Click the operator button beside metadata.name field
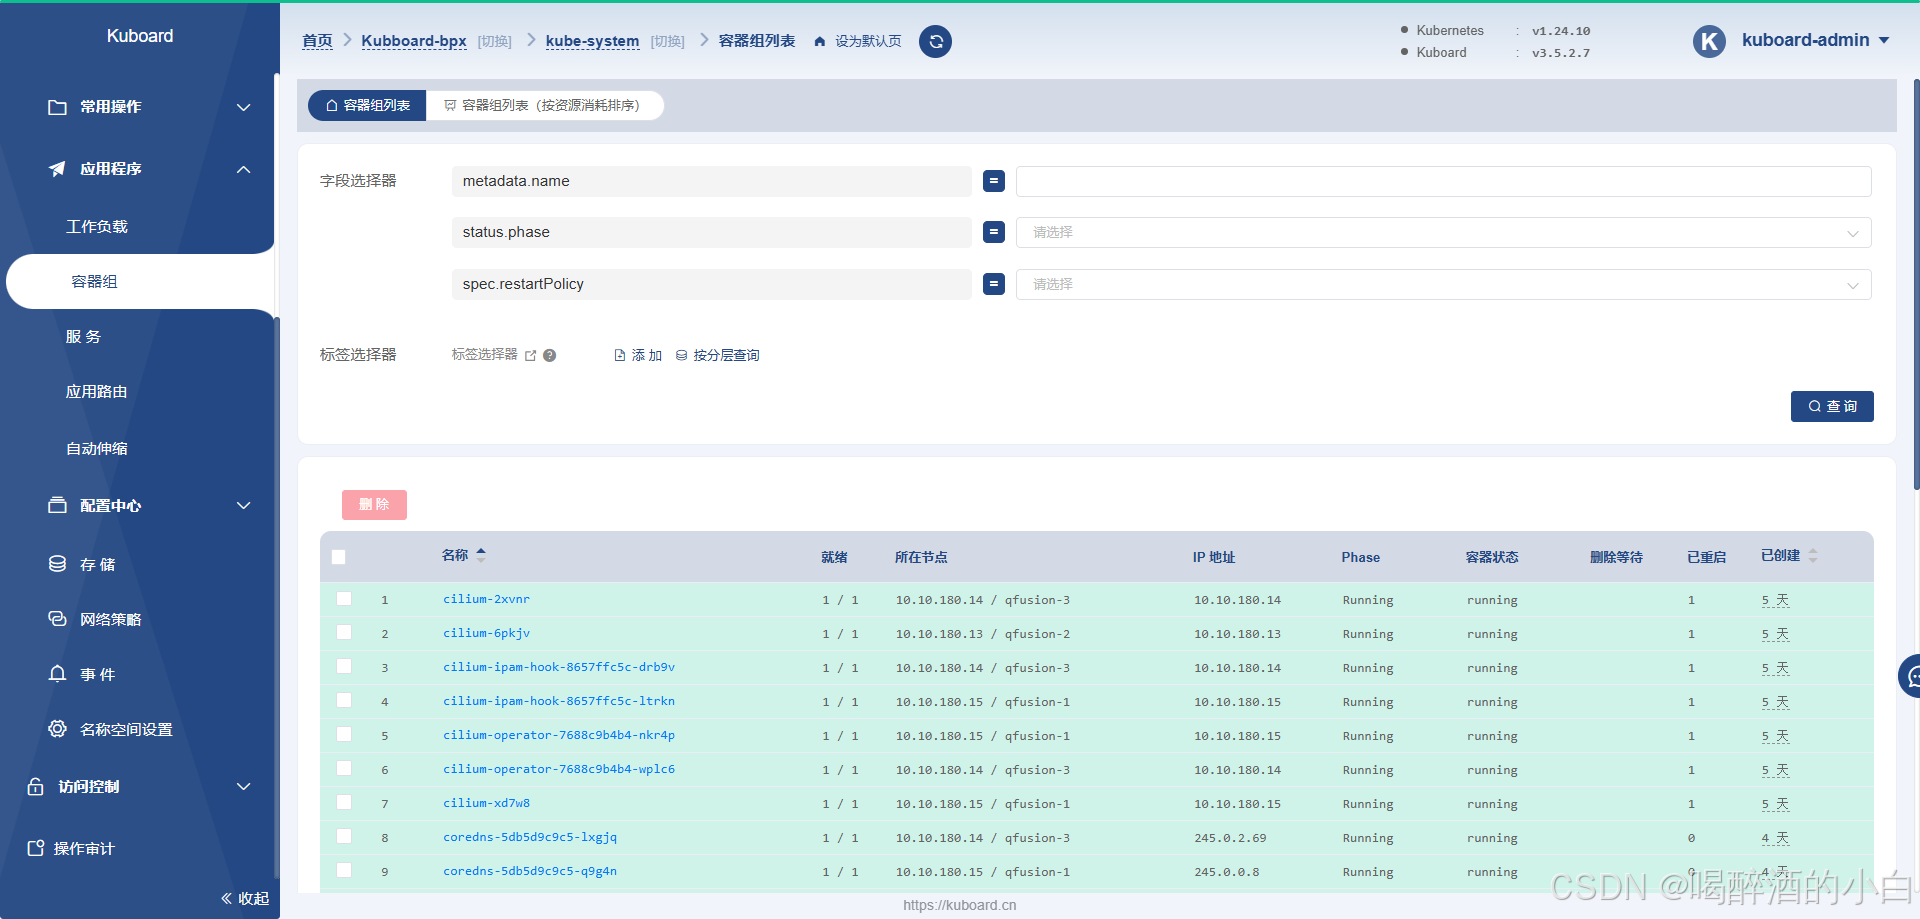Viewport: 1920px width, 919px height. 993,181
